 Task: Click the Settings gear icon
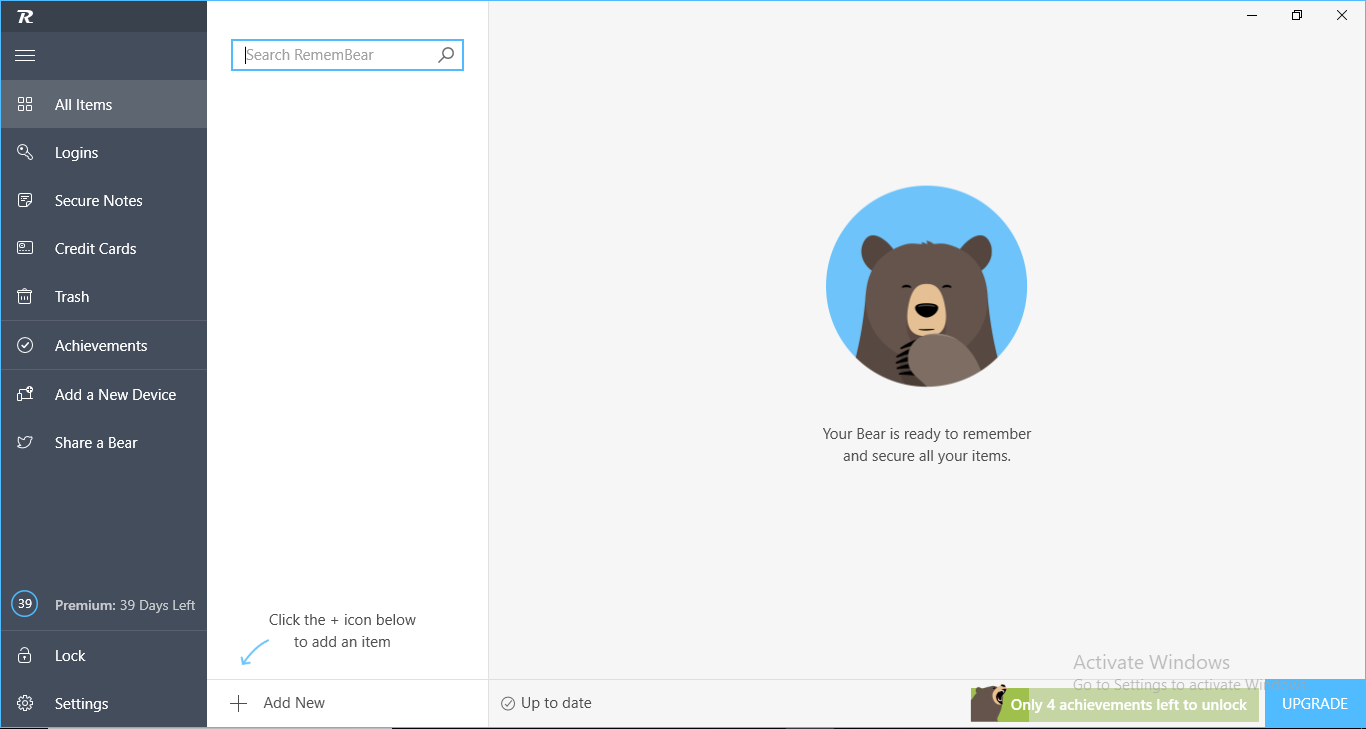click(26, 703)
